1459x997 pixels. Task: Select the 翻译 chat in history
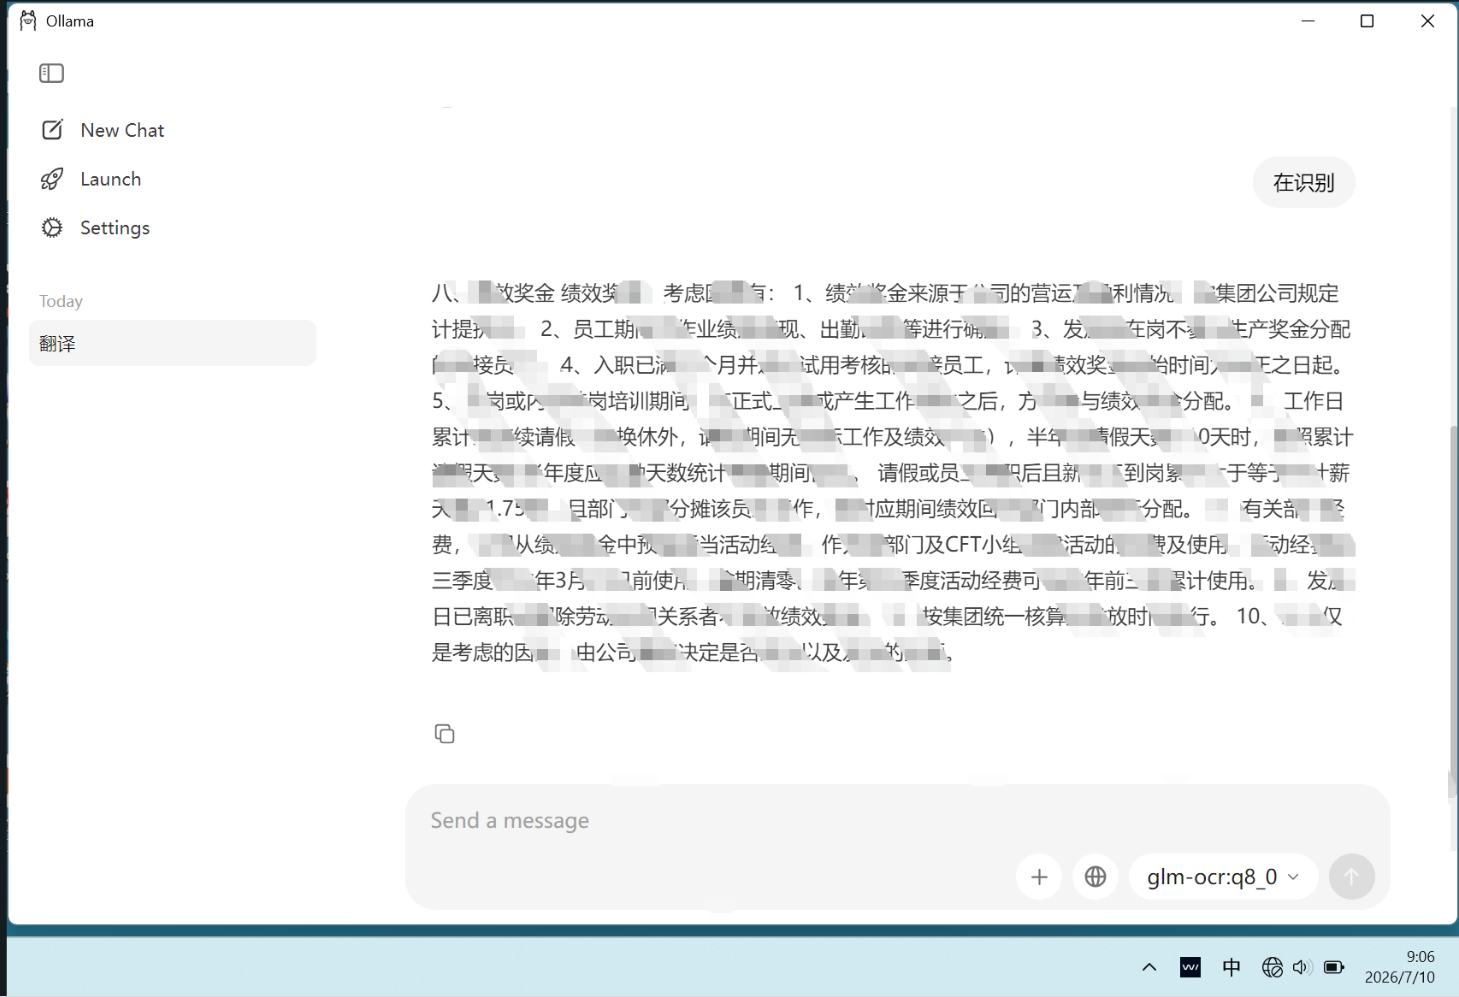point(173,343)
